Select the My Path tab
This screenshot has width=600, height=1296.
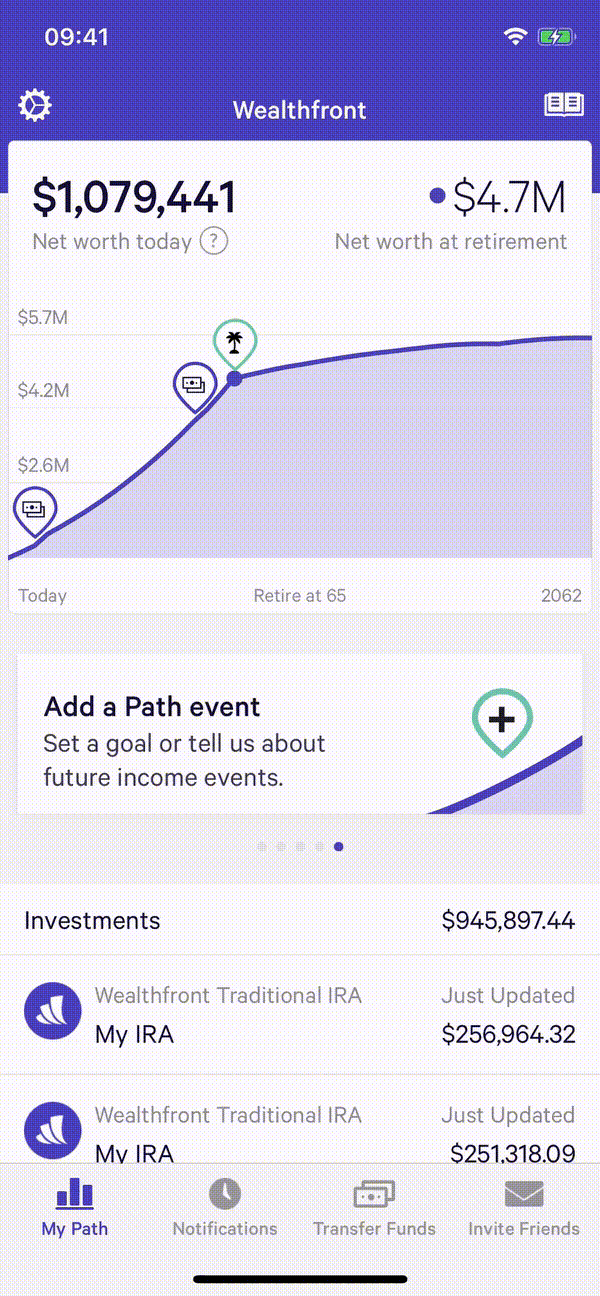point(75,1207)
